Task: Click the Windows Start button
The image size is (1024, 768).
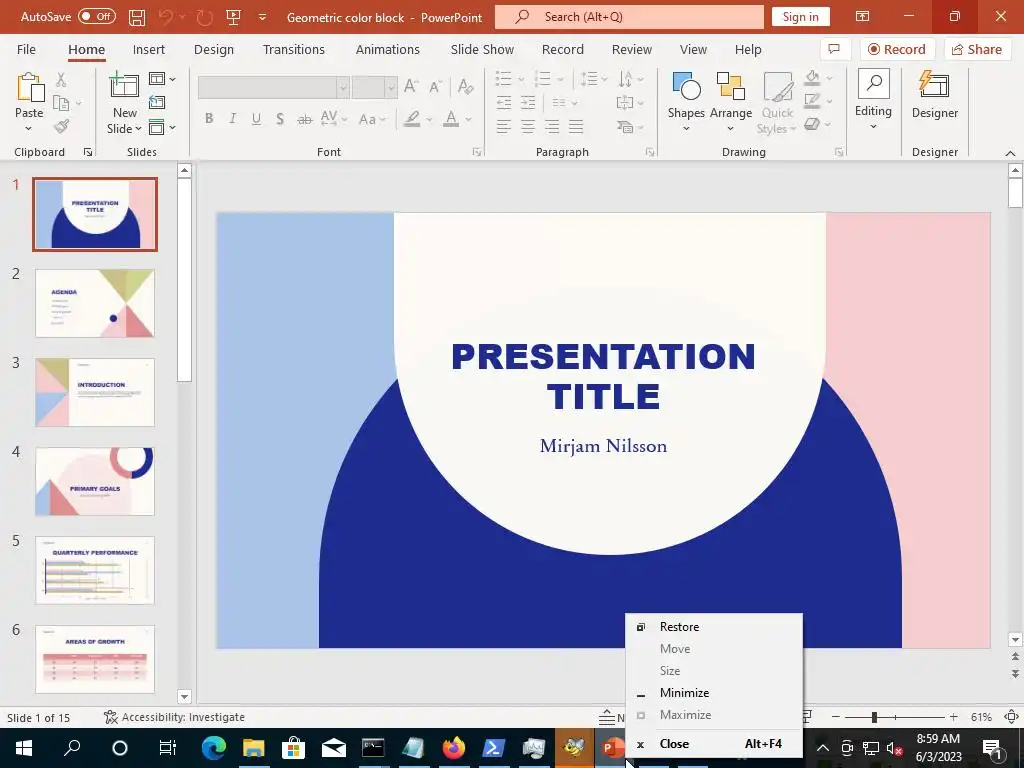Action: pos(24,748)
